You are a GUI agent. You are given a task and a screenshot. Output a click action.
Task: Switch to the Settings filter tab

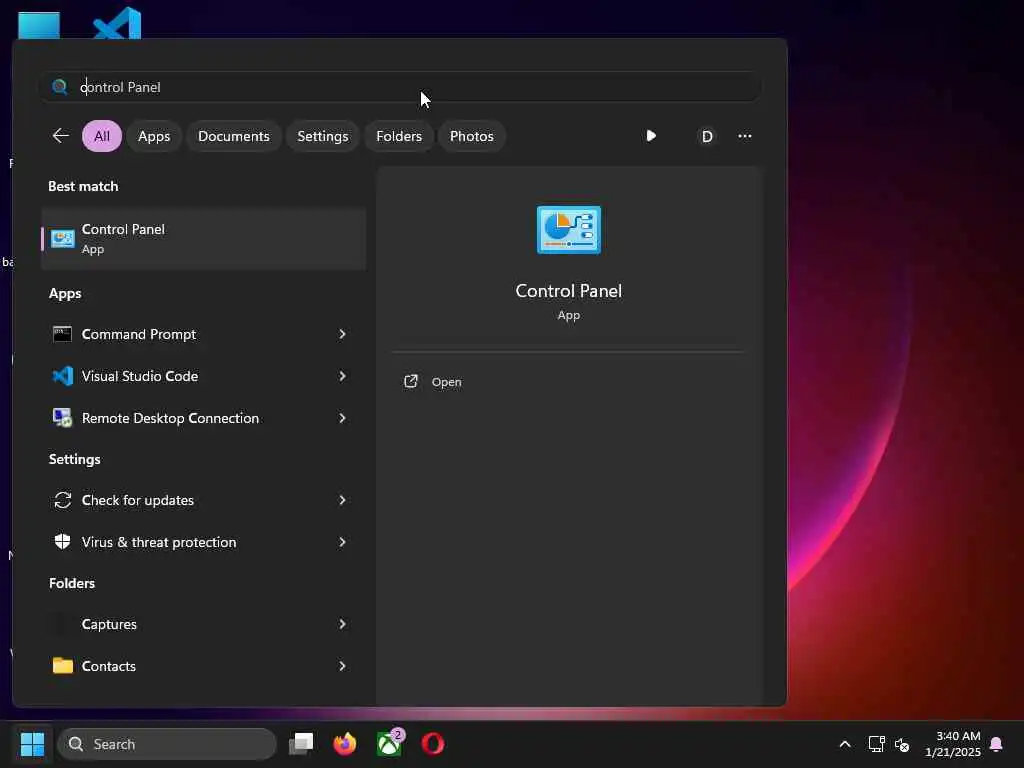pos(323,136)
